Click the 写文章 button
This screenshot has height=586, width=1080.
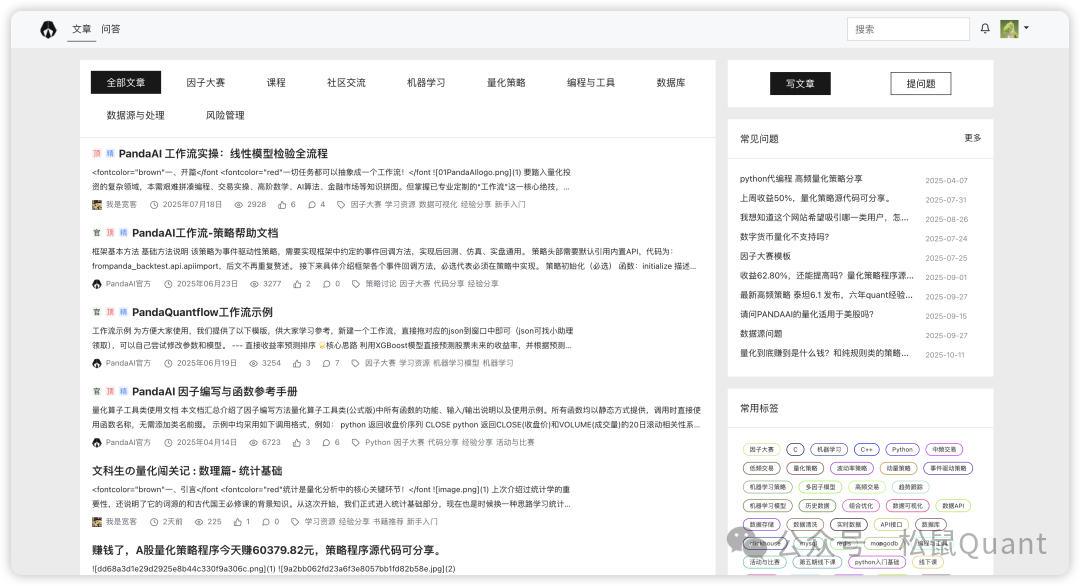(800, 84)
